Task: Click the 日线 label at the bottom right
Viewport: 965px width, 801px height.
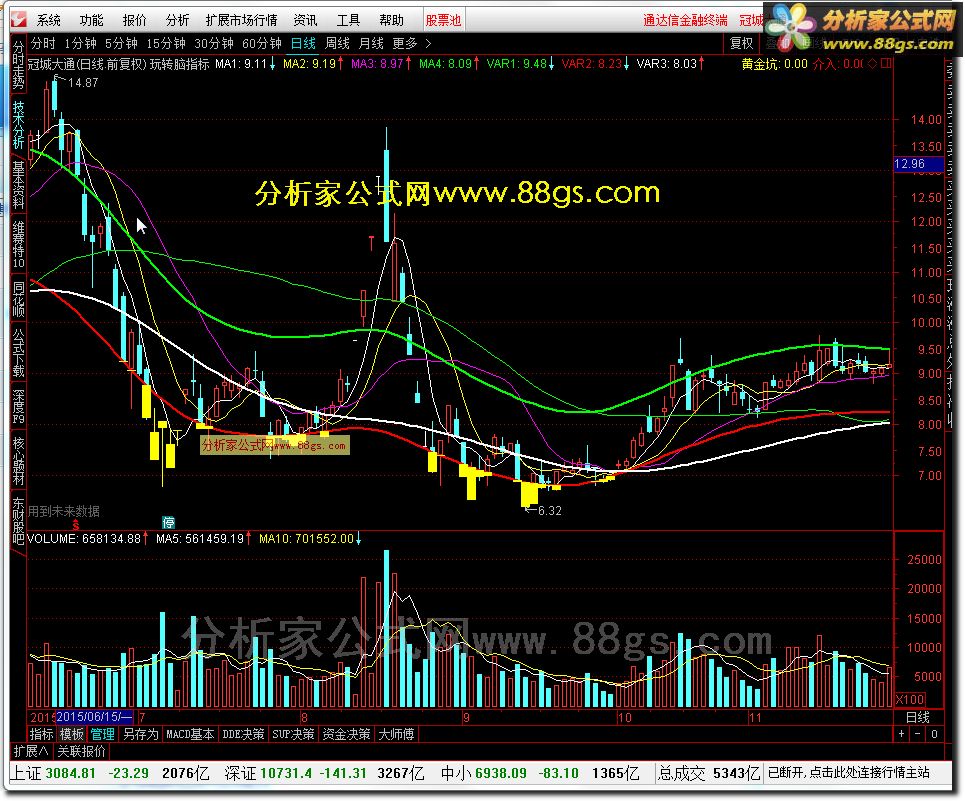Action: pyautogui.click(x=918, y=717)
